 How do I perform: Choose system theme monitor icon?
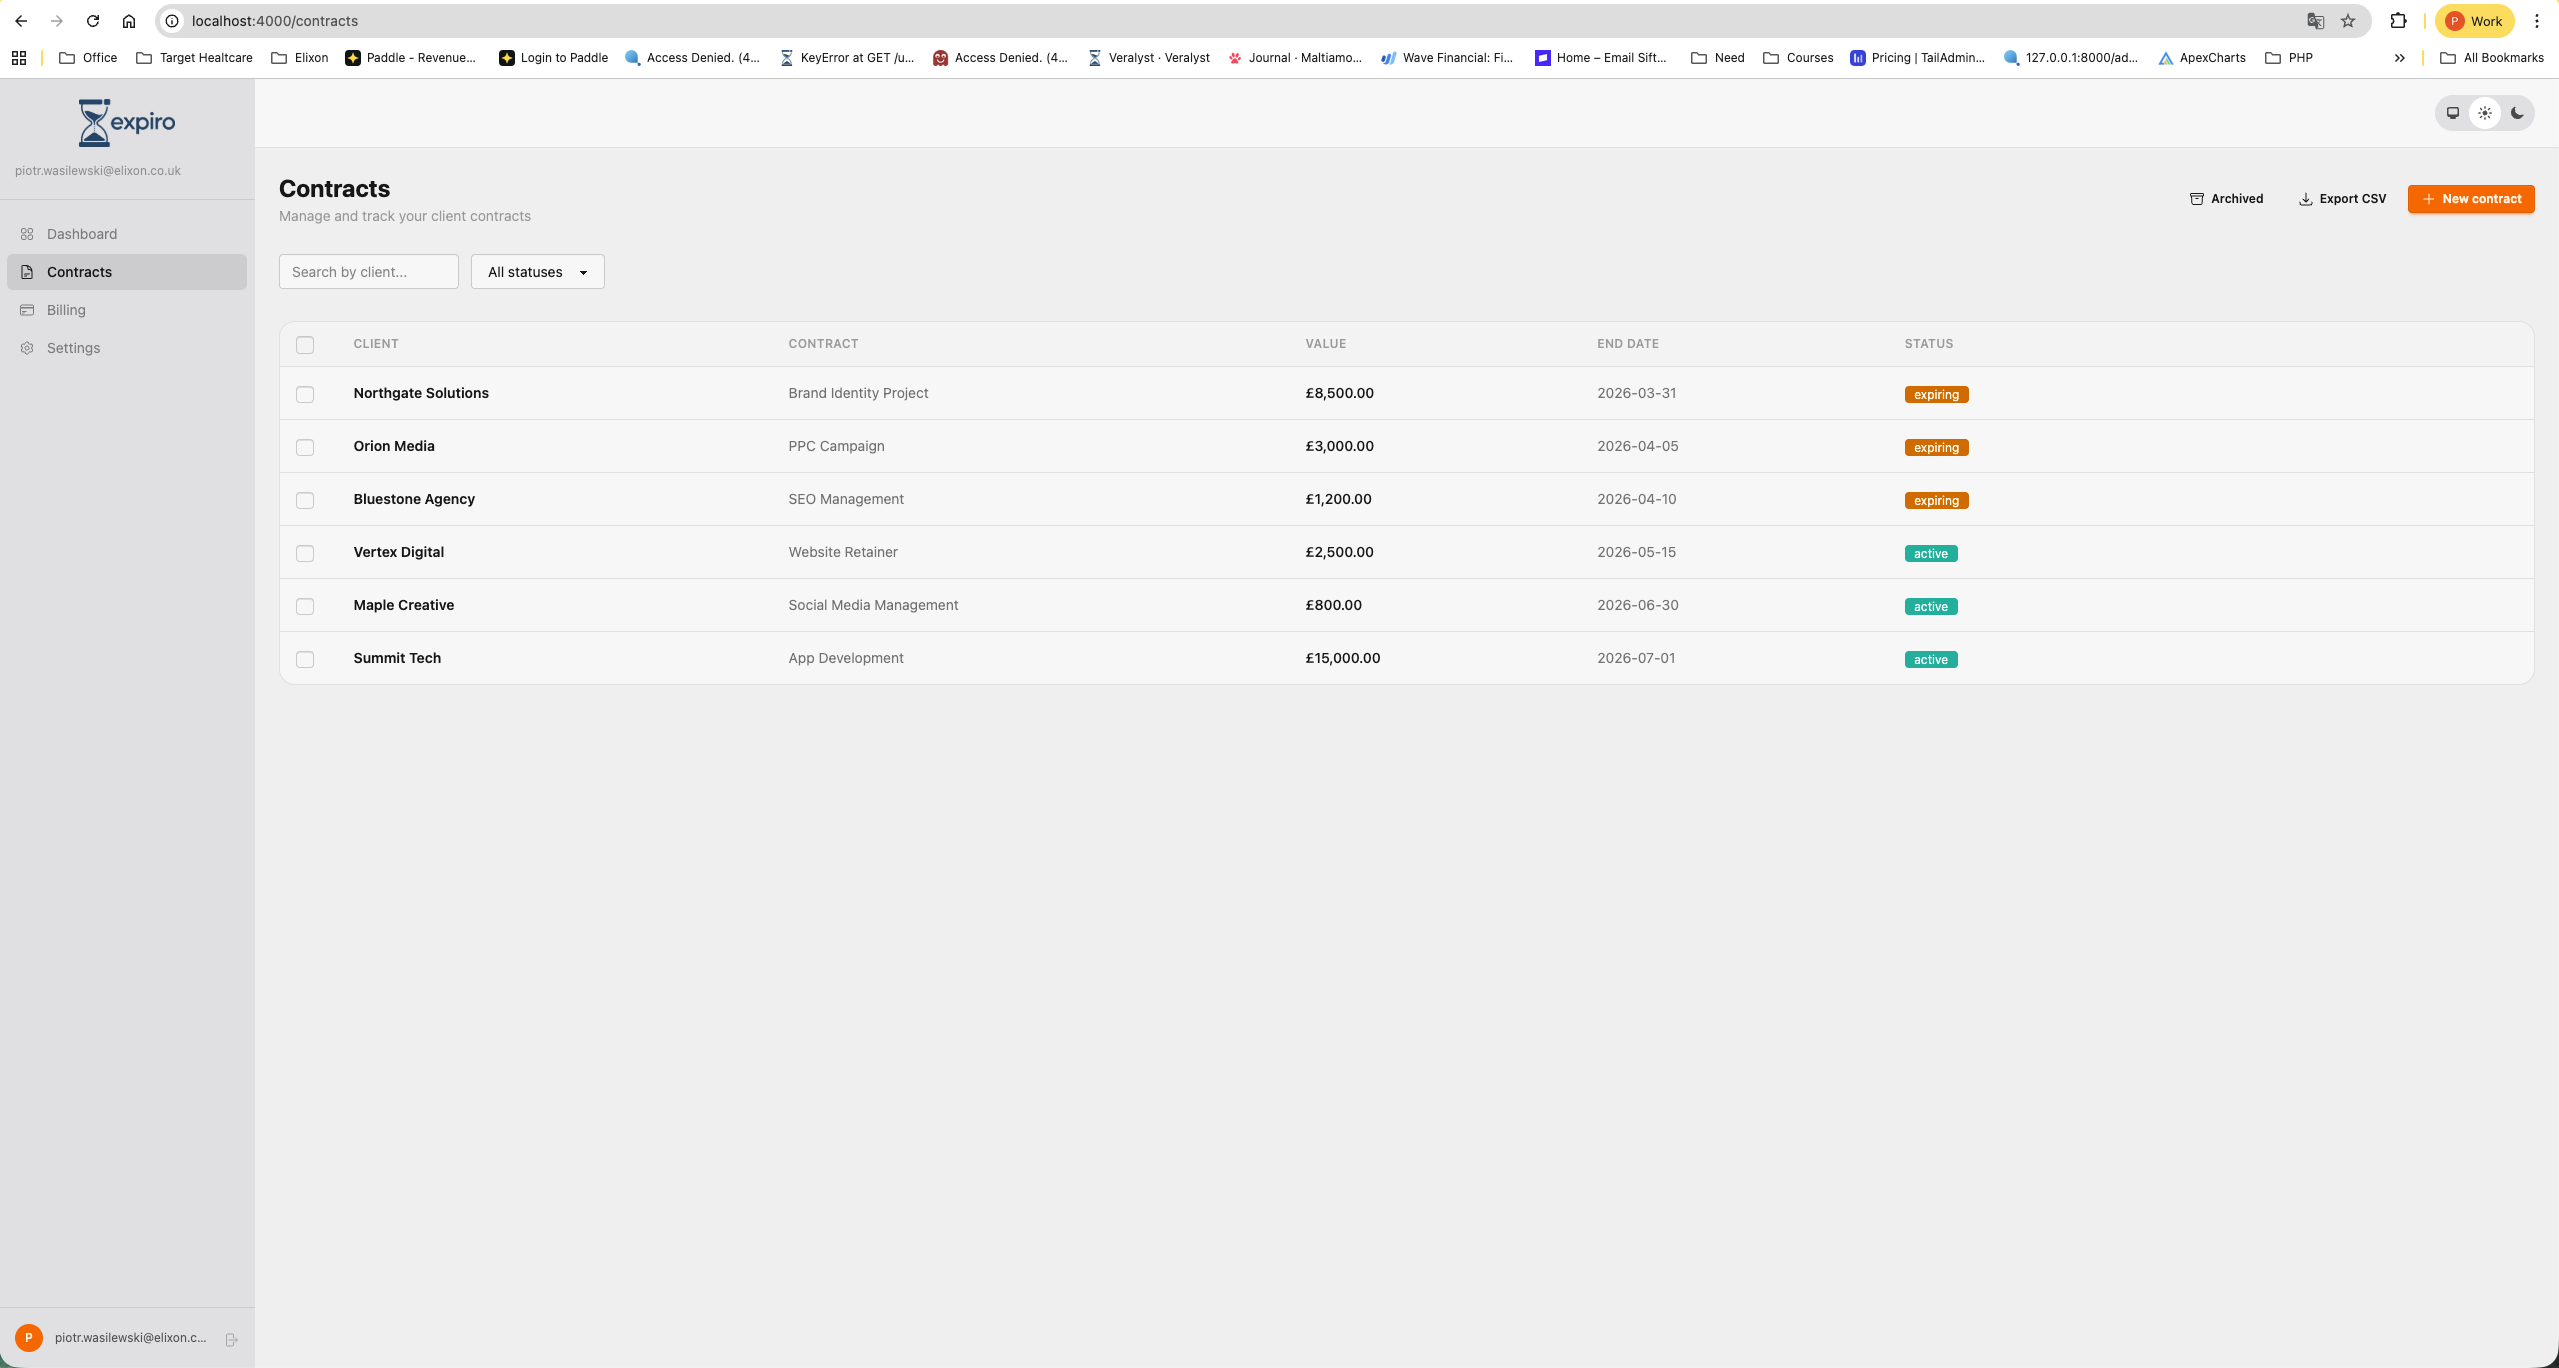coord(2453,113)
